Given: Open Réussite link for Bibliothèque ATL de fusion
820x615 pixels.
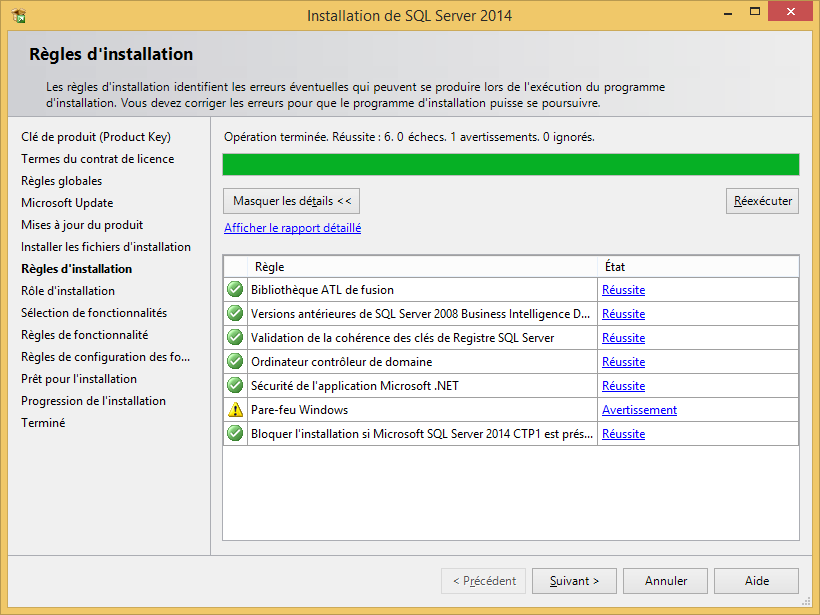Looking at the screenshot, I should coord(623,290).
